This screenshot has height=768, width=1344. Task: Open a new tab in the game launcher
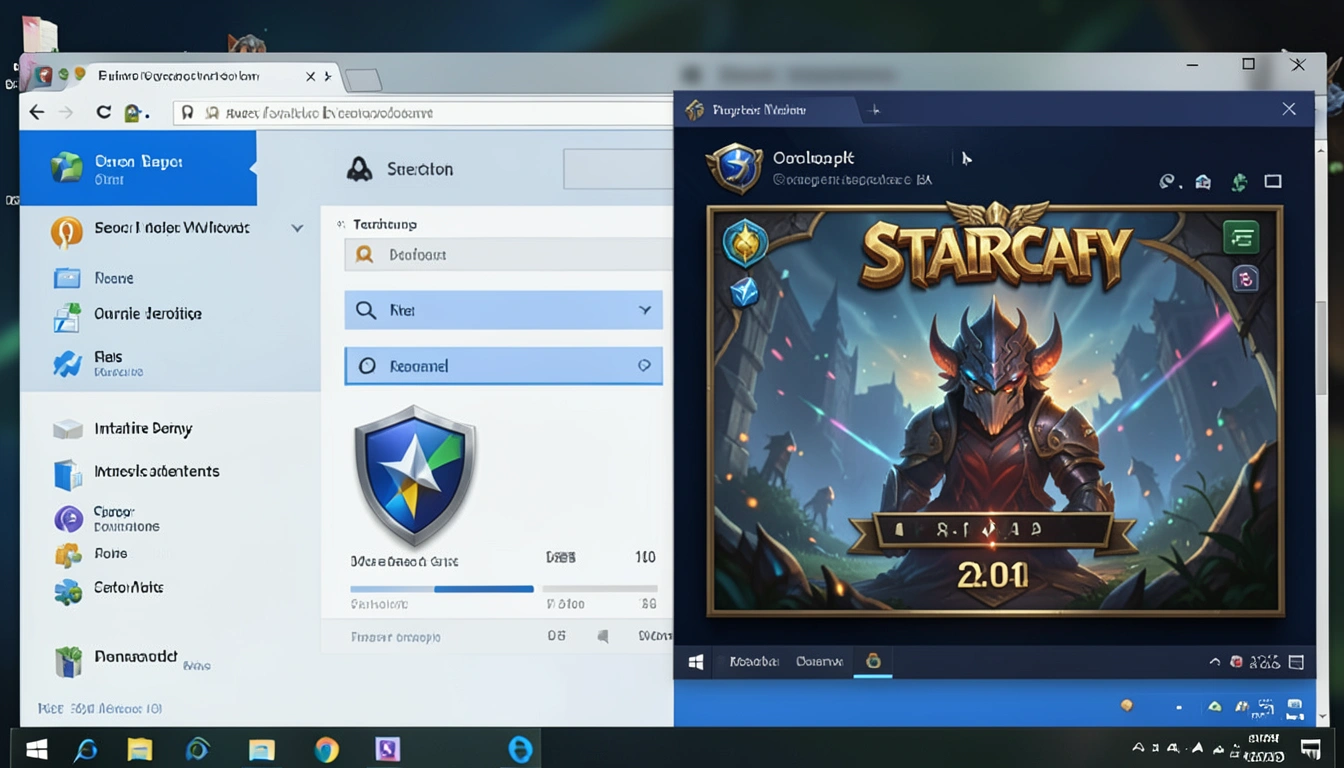coord(877,110)
